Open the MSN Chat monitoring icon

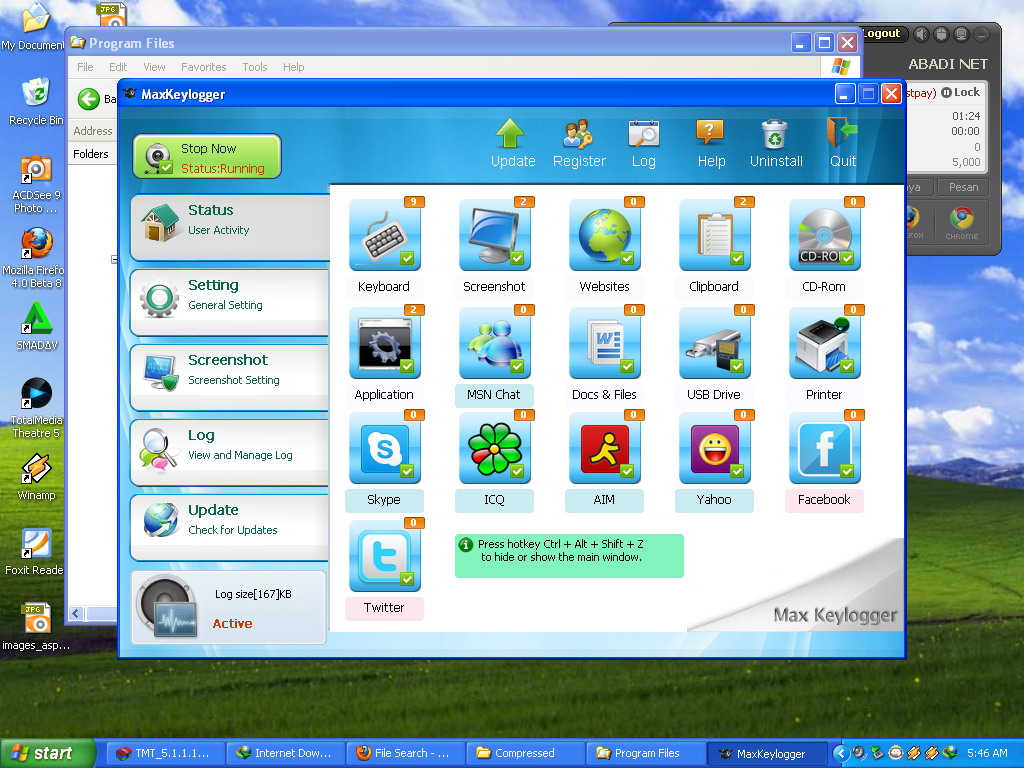point(494,343)
